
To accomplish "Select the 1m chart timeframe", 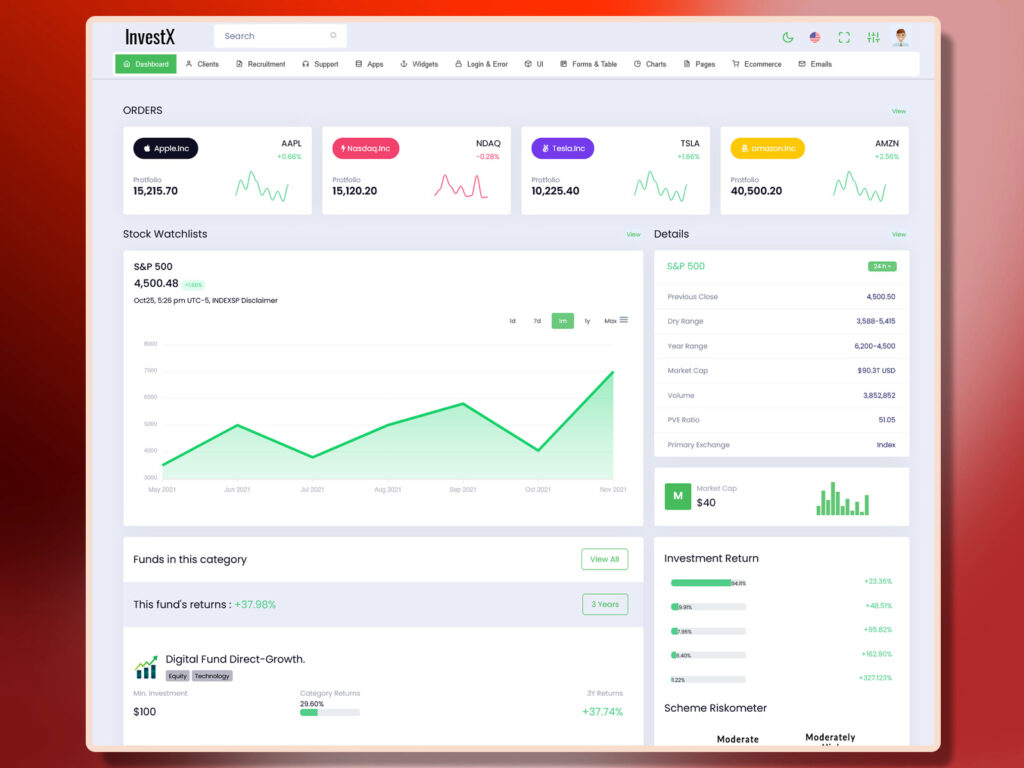I will (x=563, y=320).
